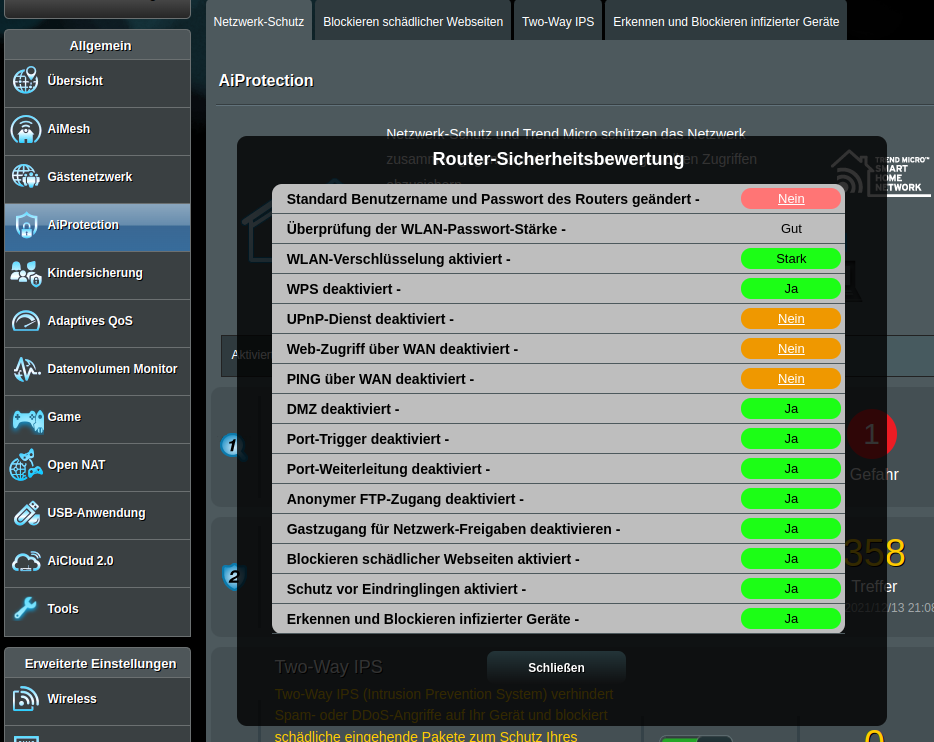Click Nein link for PING über WAN

791,379
